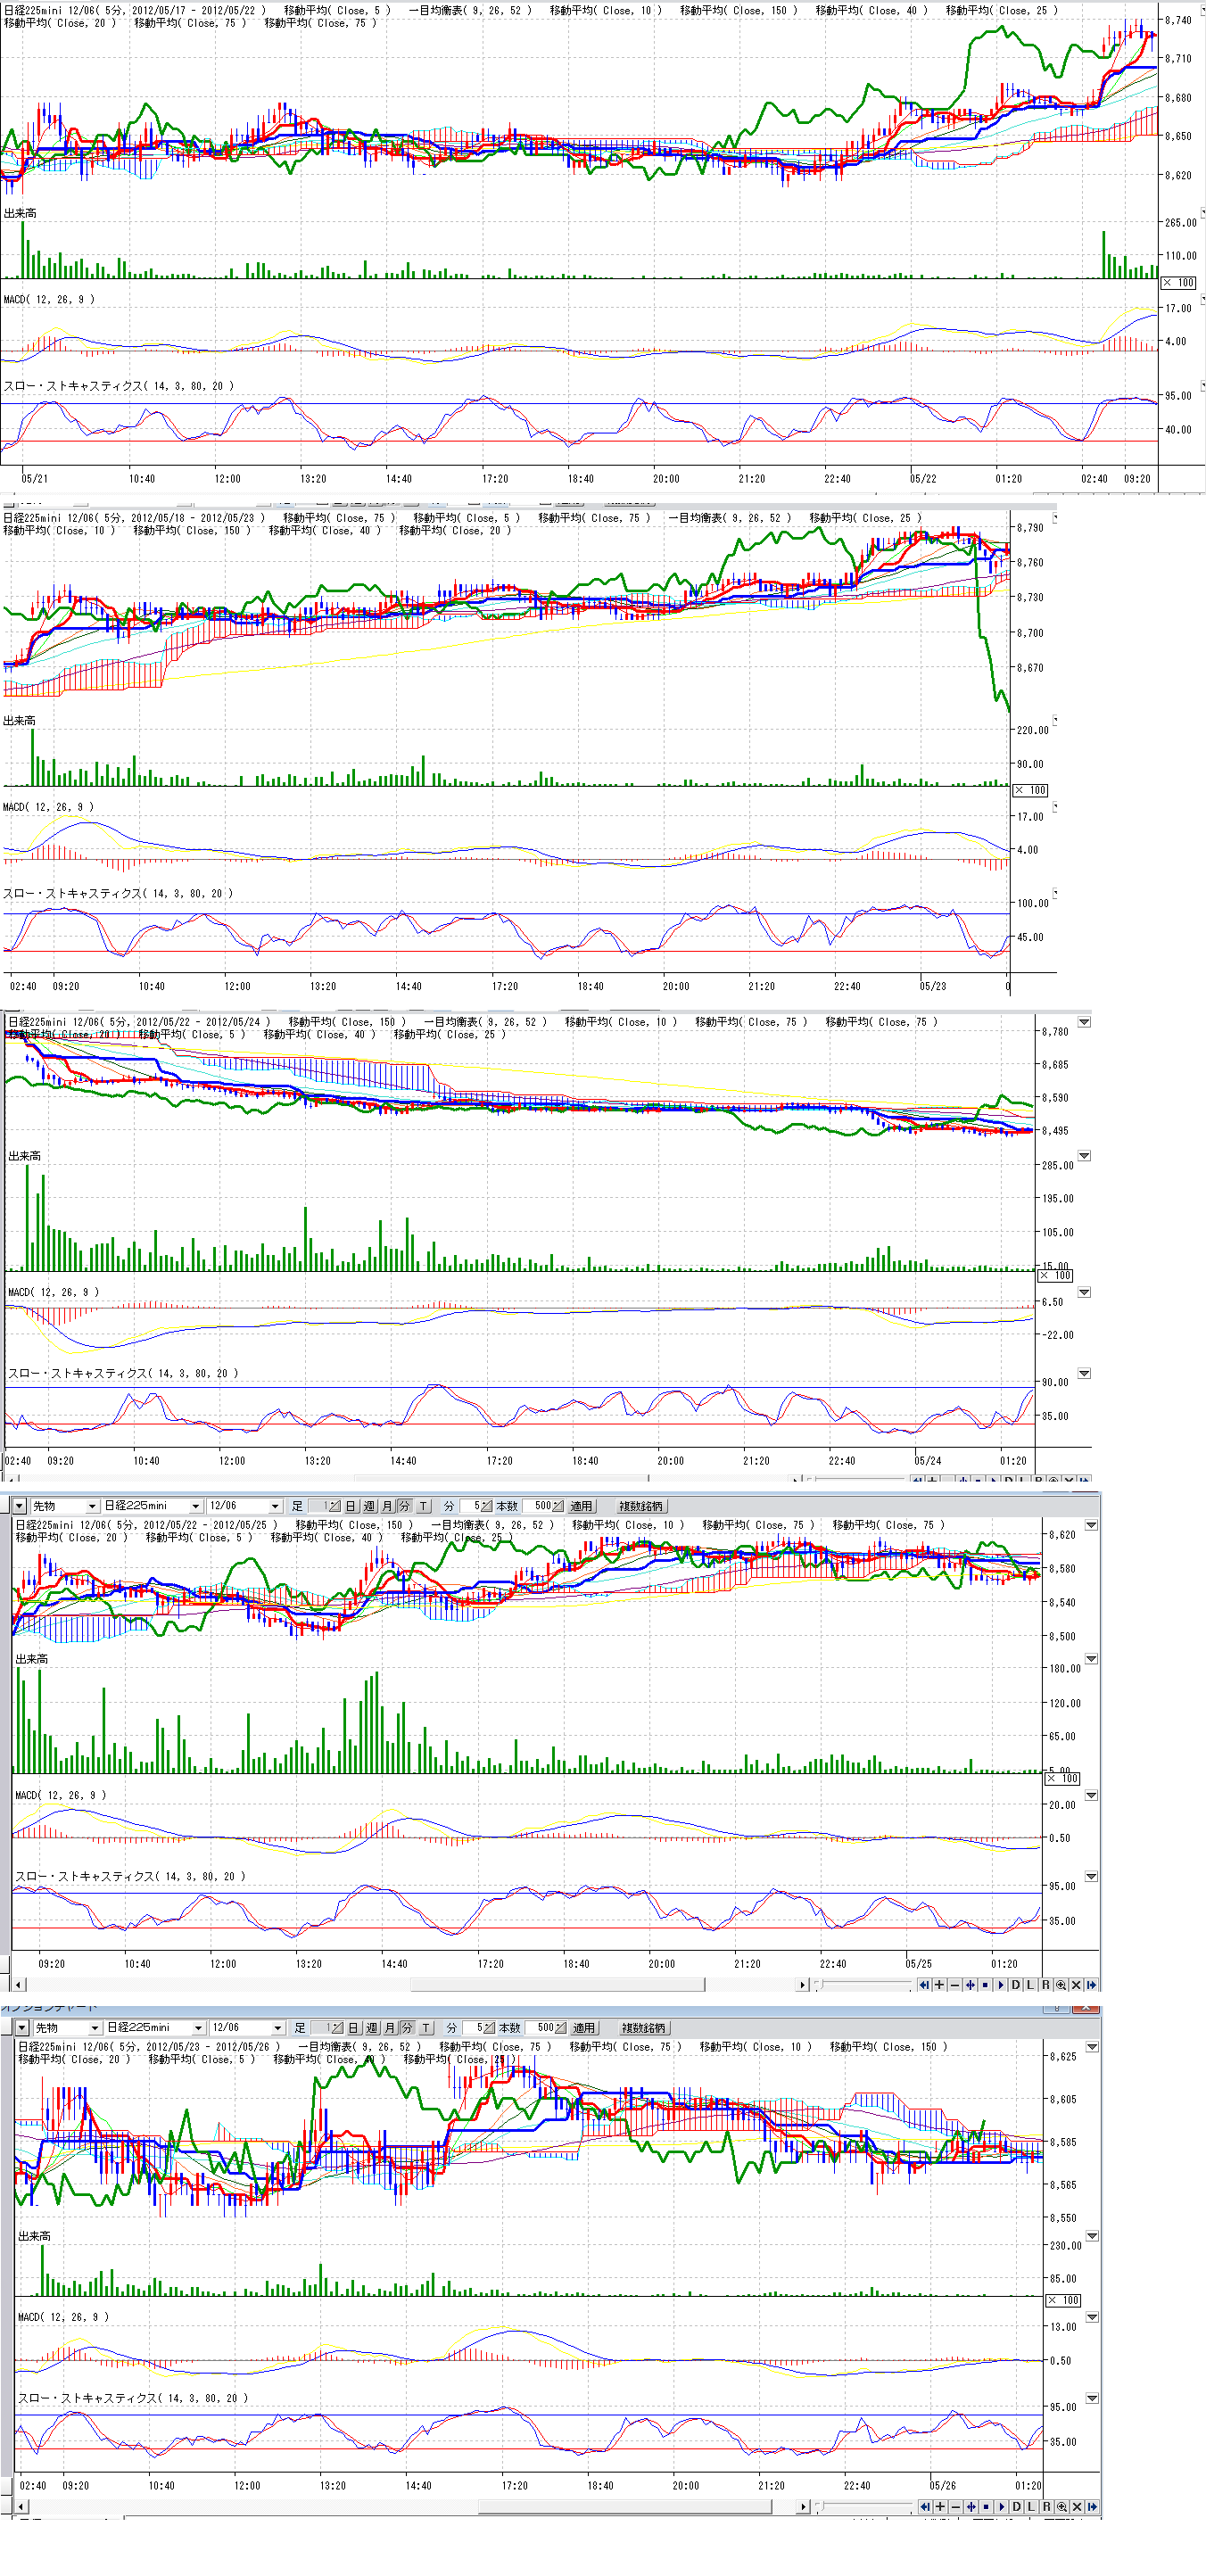Click the magnifier zoom icon under the 05/25 chart
Screen dimensions: 1206x2576
pyautogui.click(x=1061, y=1985)
